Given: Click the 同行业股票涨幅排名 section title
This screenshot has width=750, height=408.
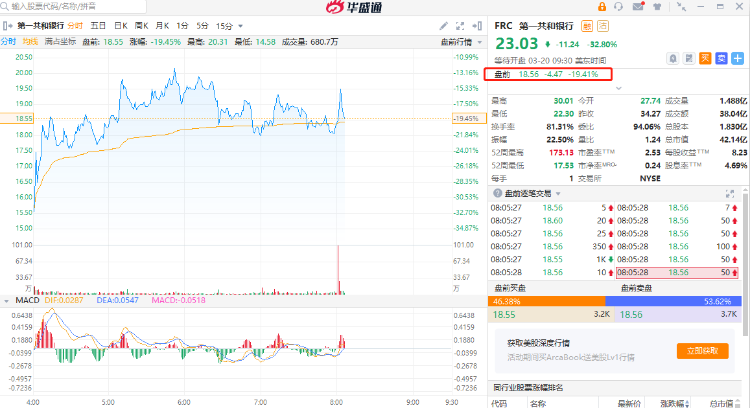Looking at the screenshot, I should 528,387.
